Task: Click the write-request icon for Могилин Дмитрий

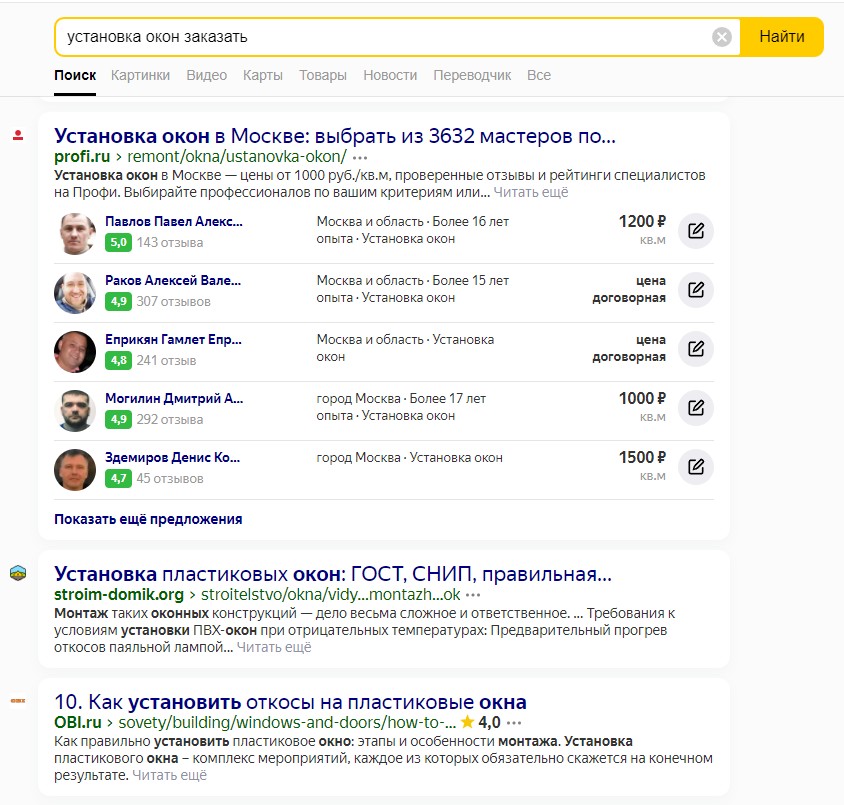Action: click(x=695, y=408)
